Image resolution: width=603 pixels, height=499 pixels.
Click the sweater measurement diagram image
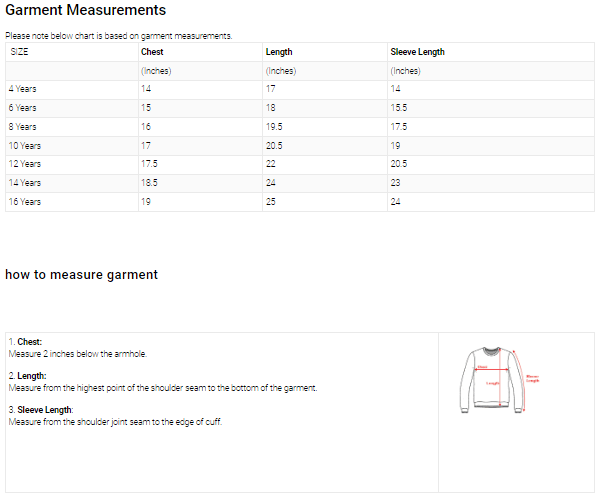coord(498,379)
